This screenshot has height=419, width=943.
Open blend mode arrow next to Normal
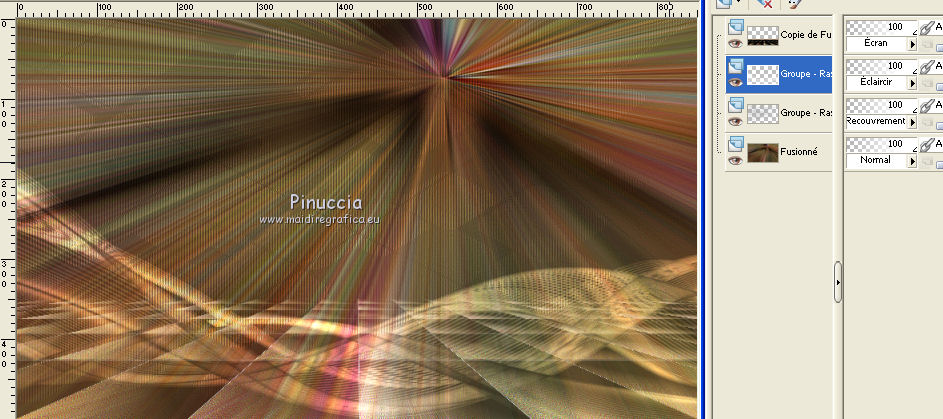click(x=912, y=162)
